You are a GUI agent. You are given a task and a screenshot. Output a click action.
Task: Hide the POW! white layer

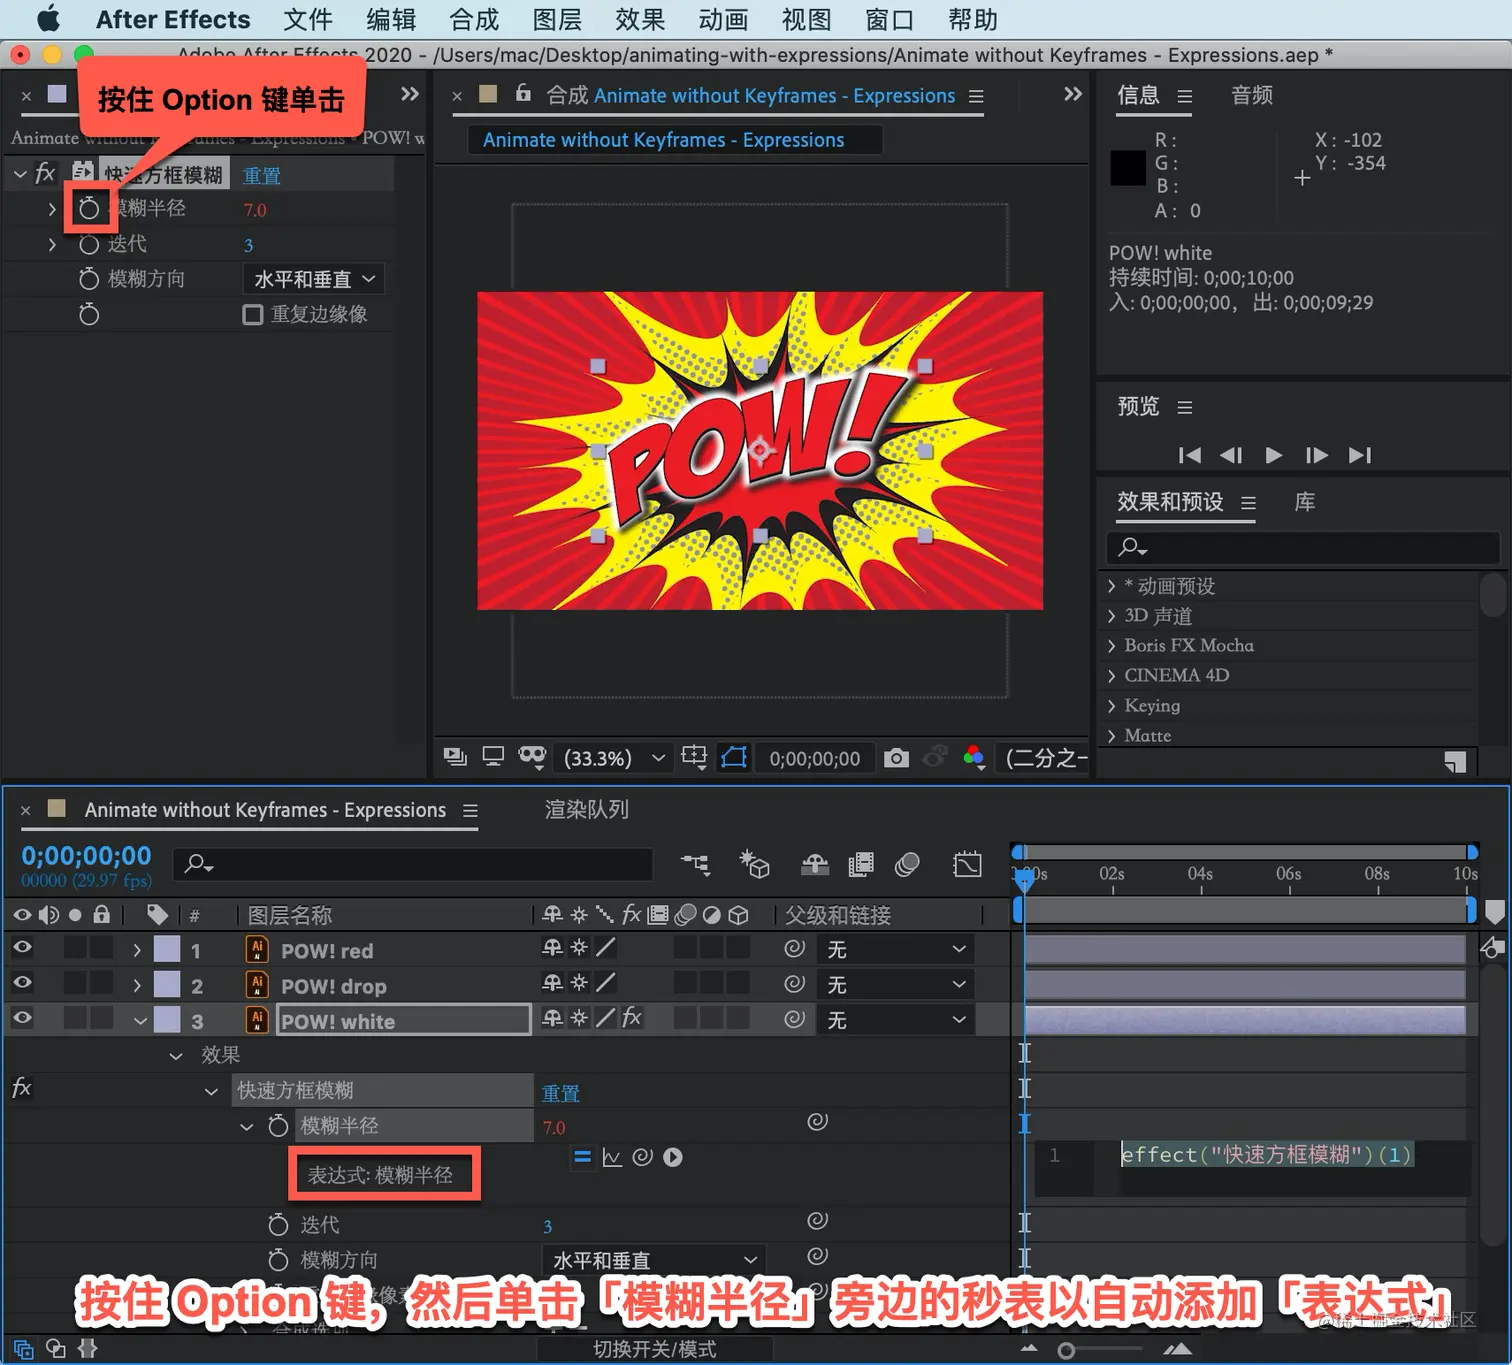point(22,1019)
